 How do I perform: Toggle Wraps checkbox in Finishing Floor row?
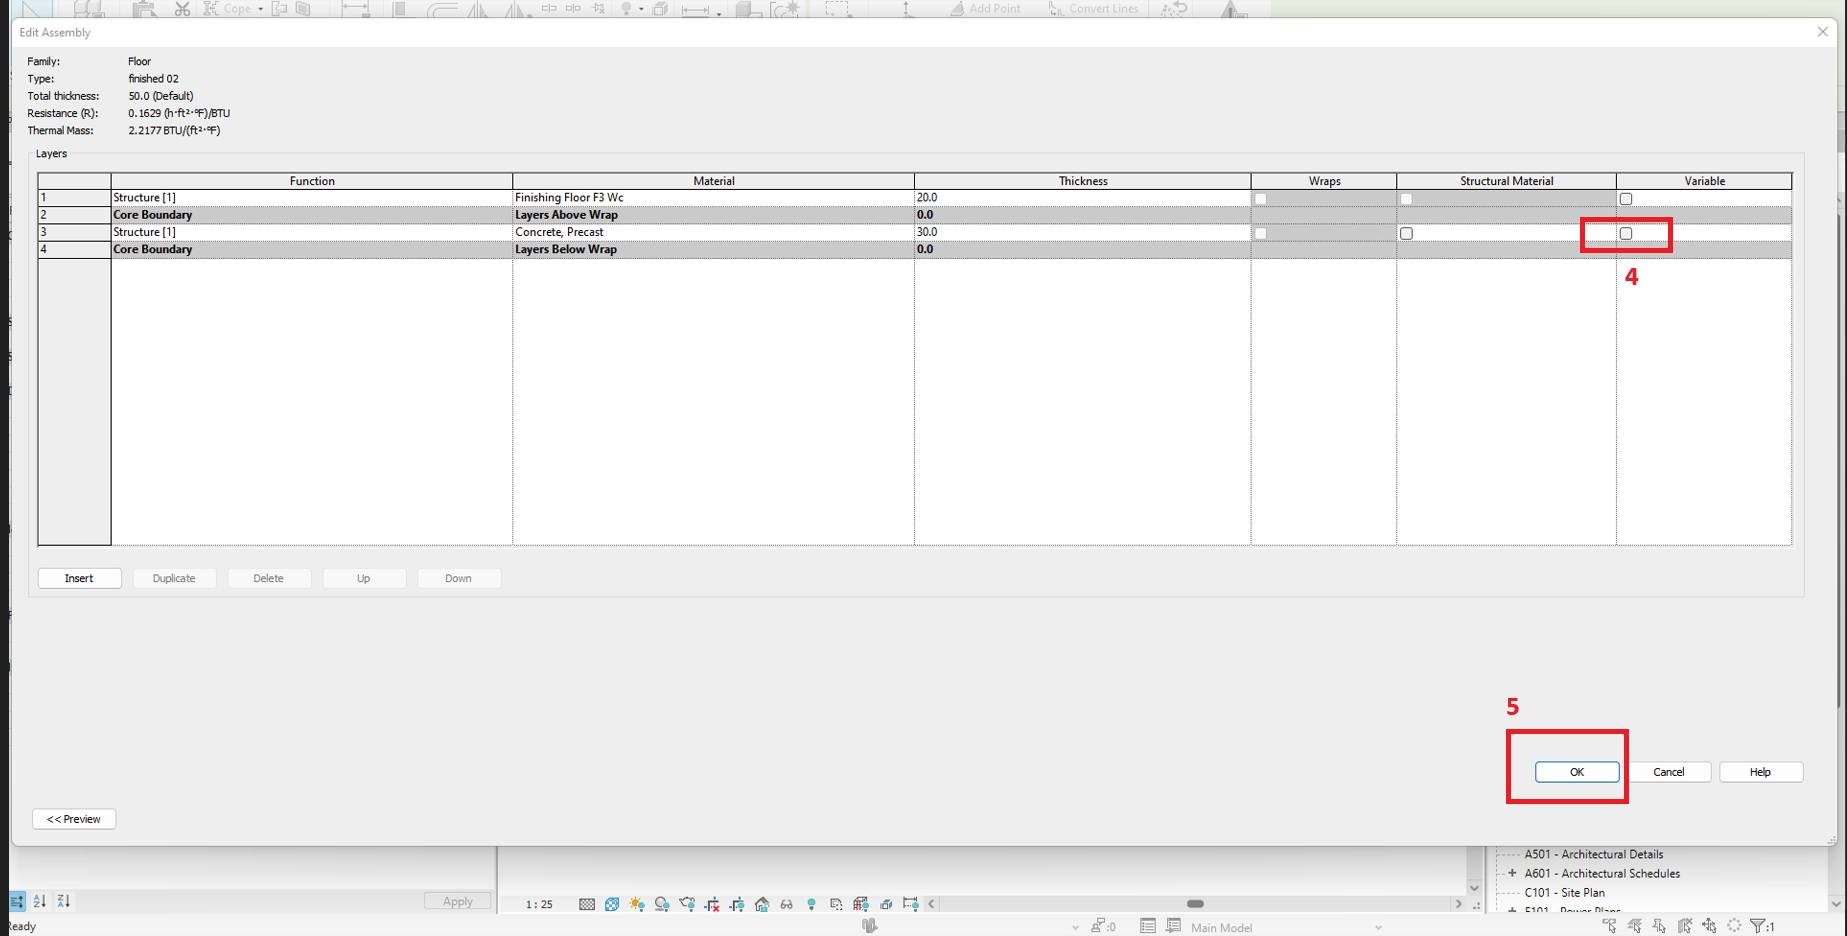coord(1260,199)
